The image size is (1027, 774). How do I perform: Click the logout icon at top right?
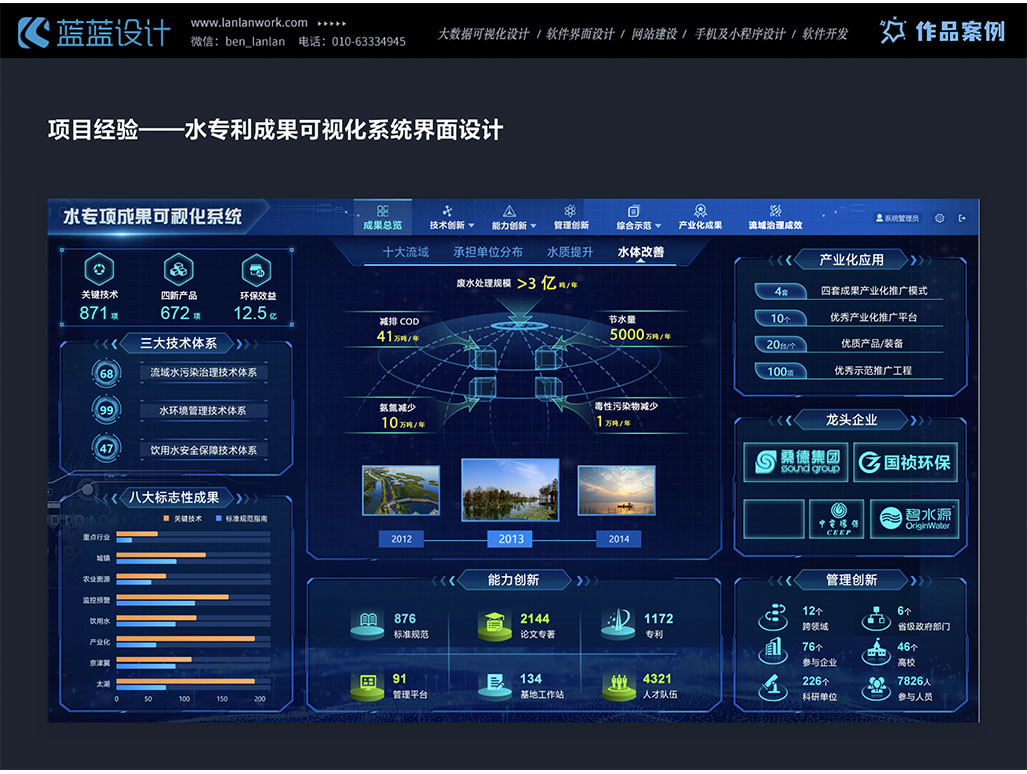[962, 218]
